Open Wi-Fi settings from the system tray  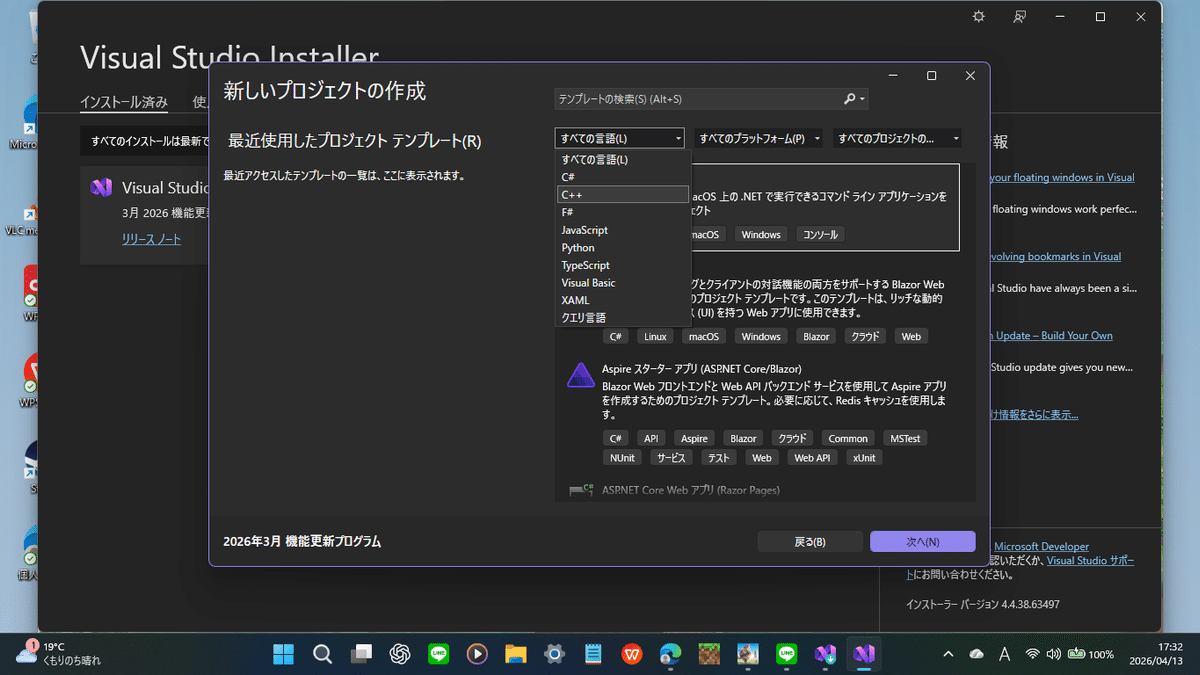[1033, 655]
